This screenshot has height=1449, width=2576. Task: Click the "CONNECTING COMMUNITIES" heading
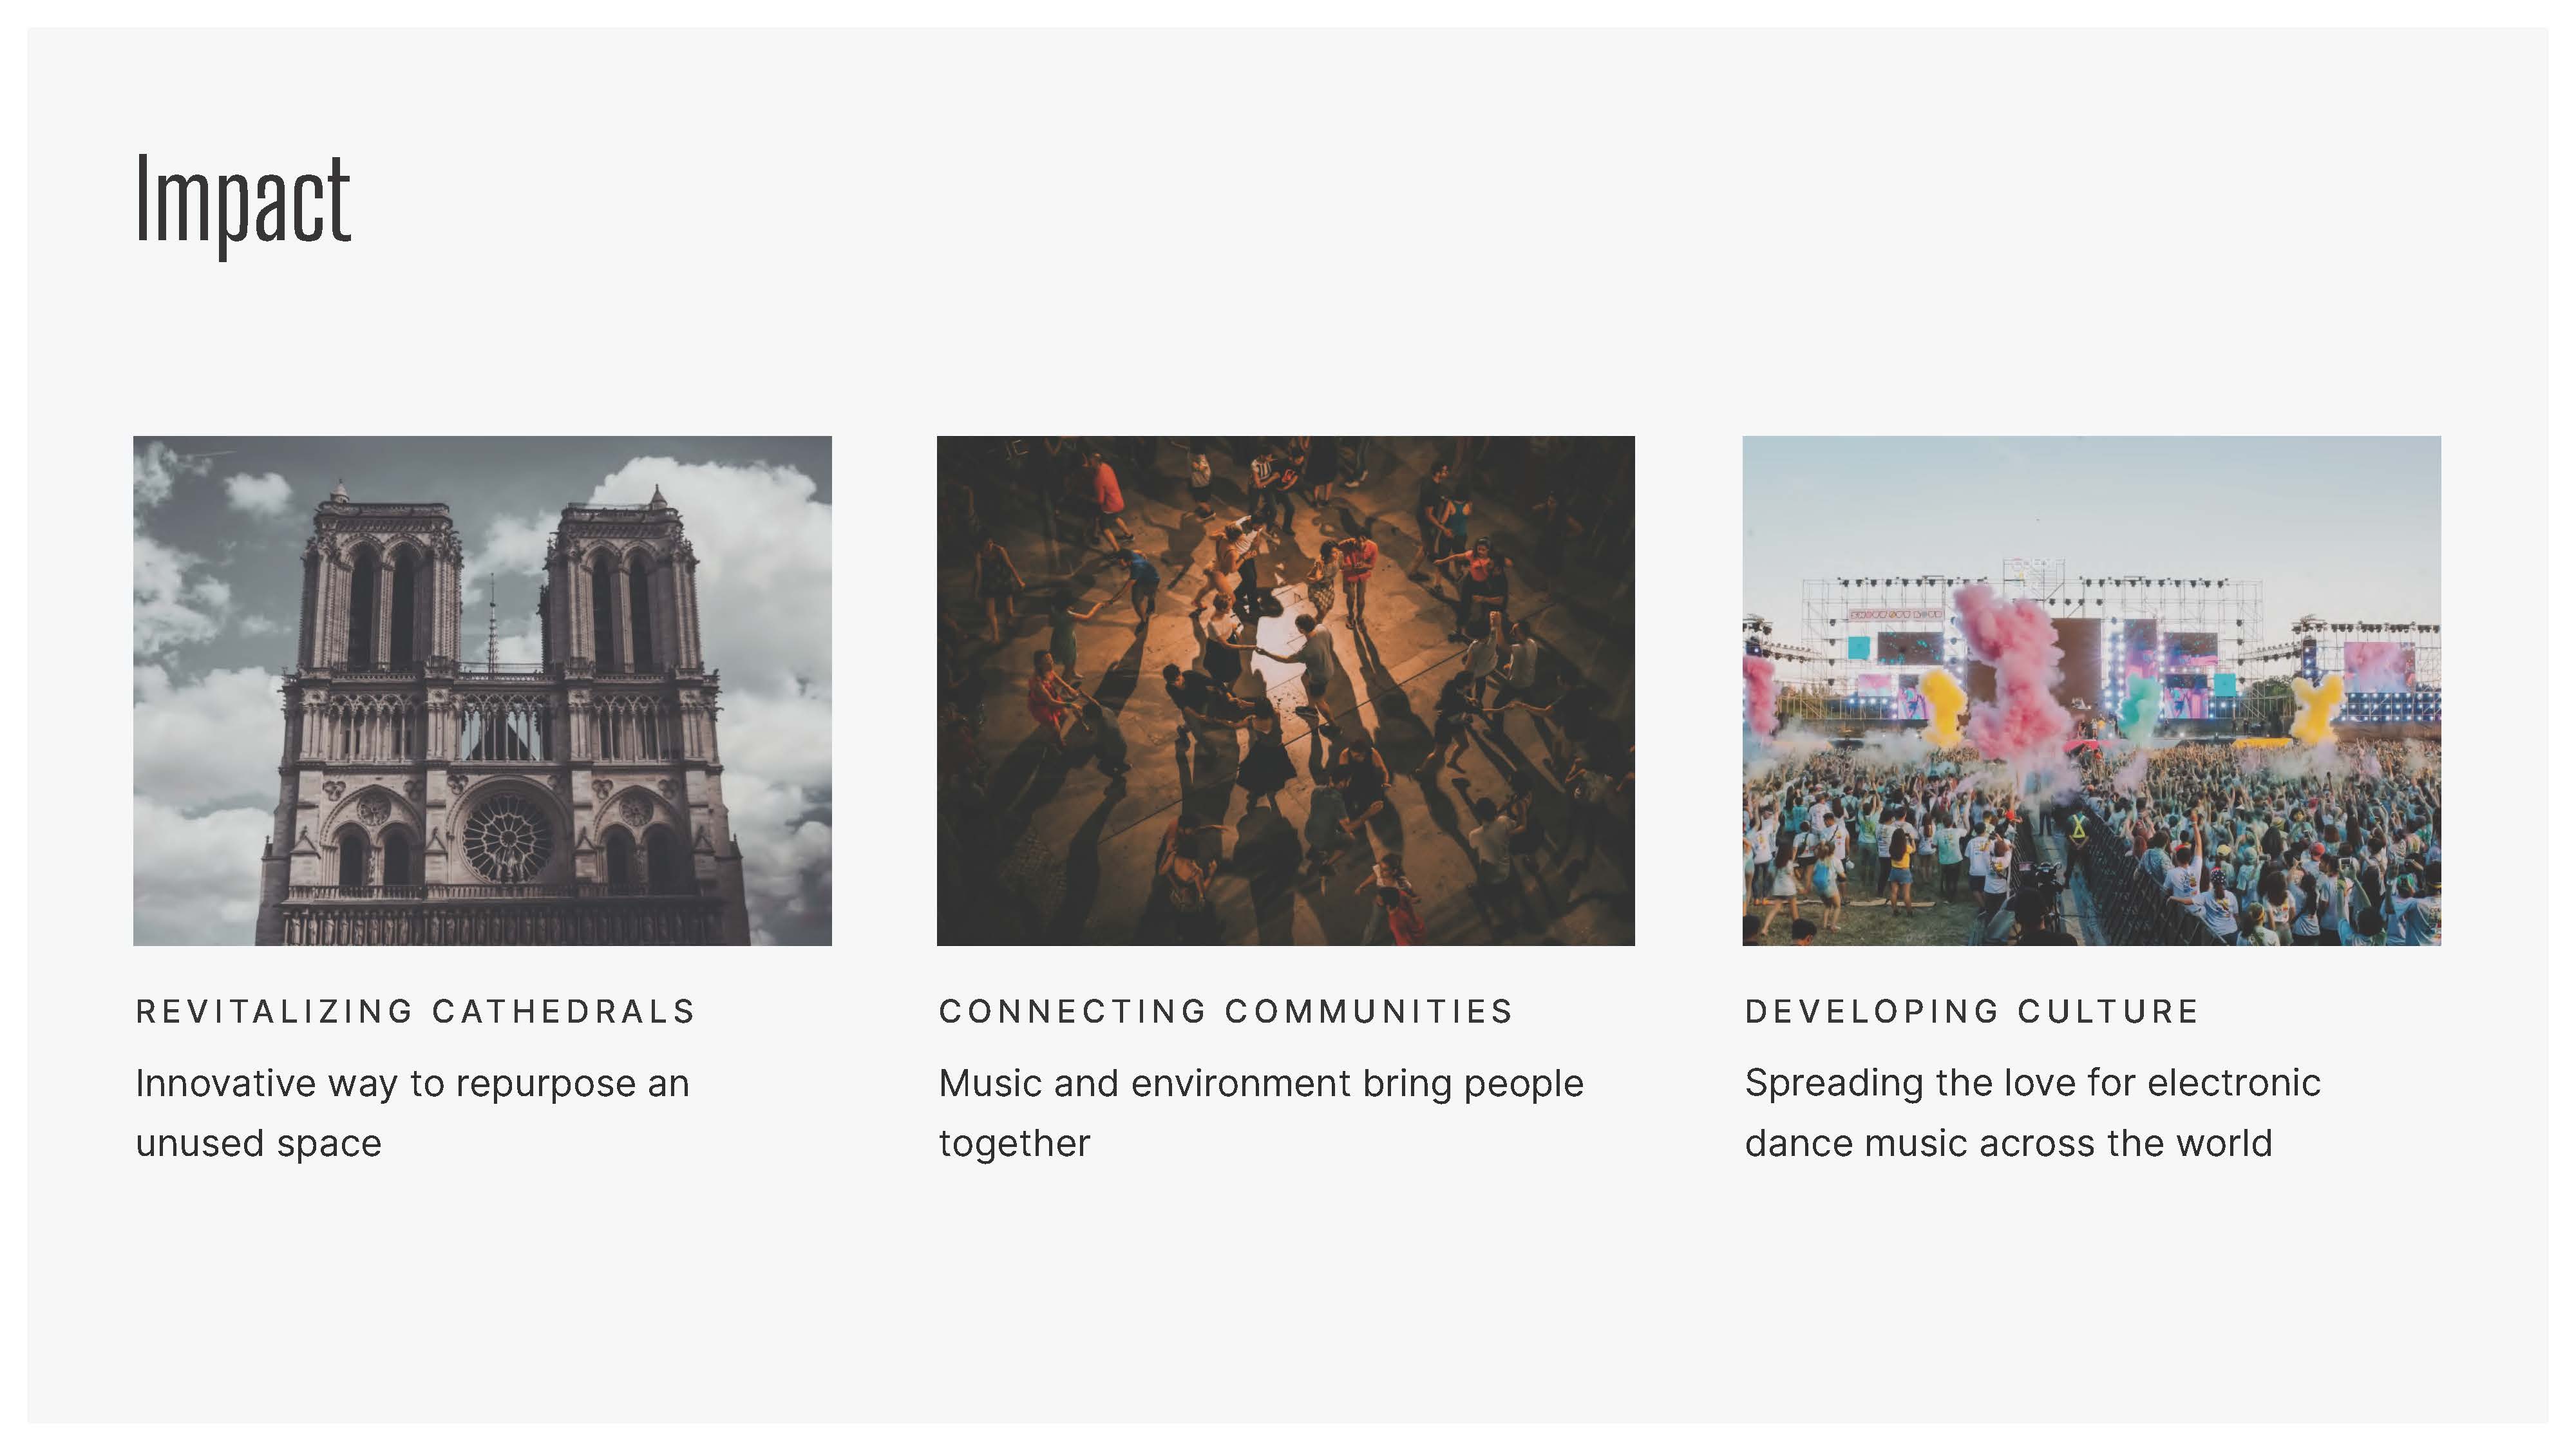click(x=1226, y=1011)
